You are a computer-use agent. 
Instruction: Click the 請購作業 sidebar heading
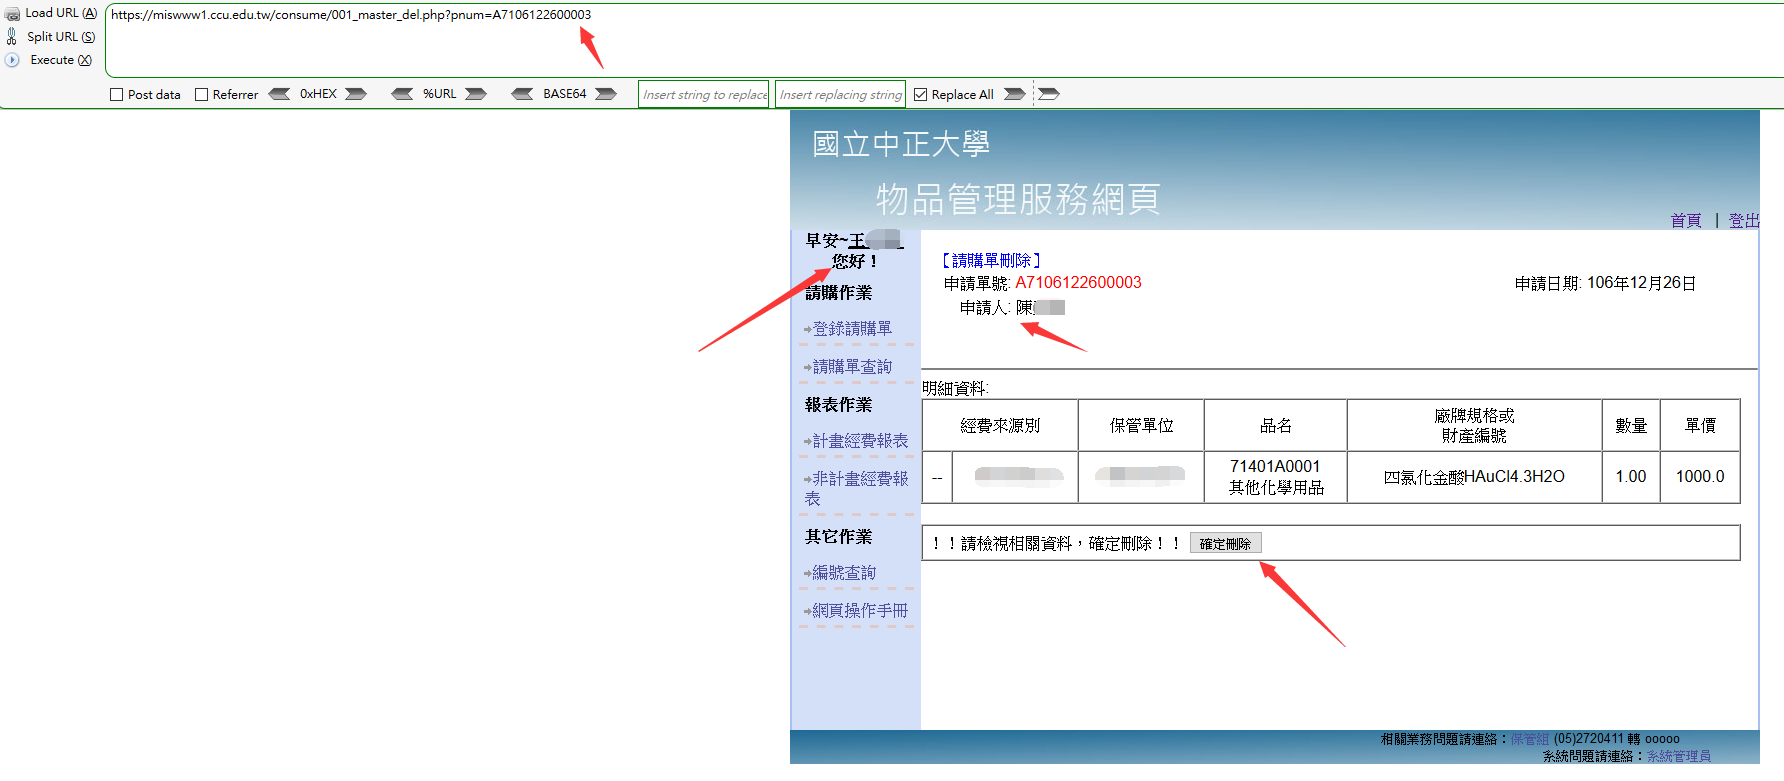[839, 293]
